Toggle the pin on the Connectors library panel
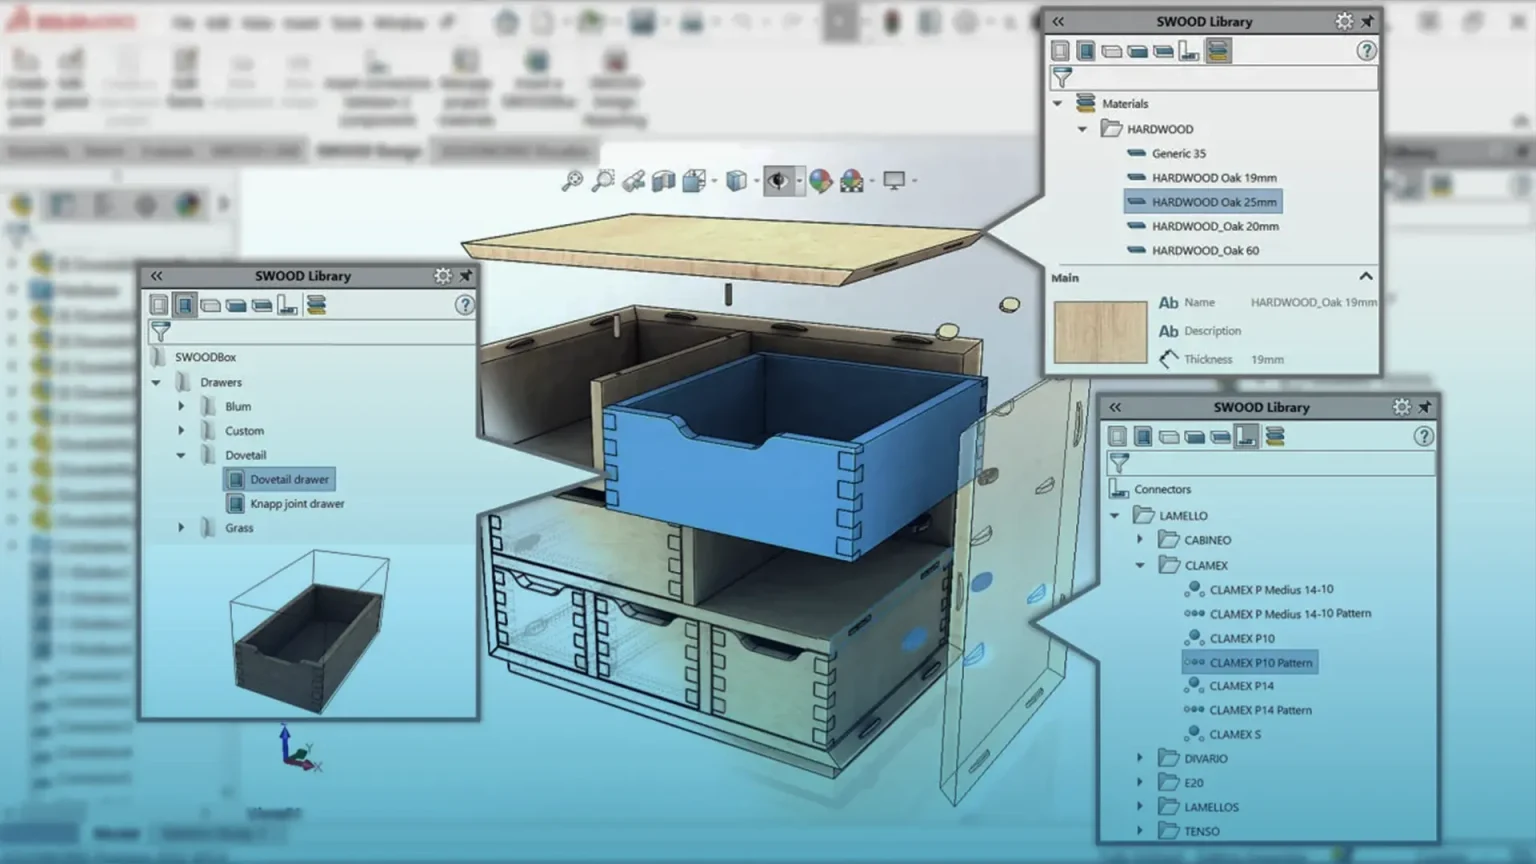 pyautogui.click(x=1425, y=407)
